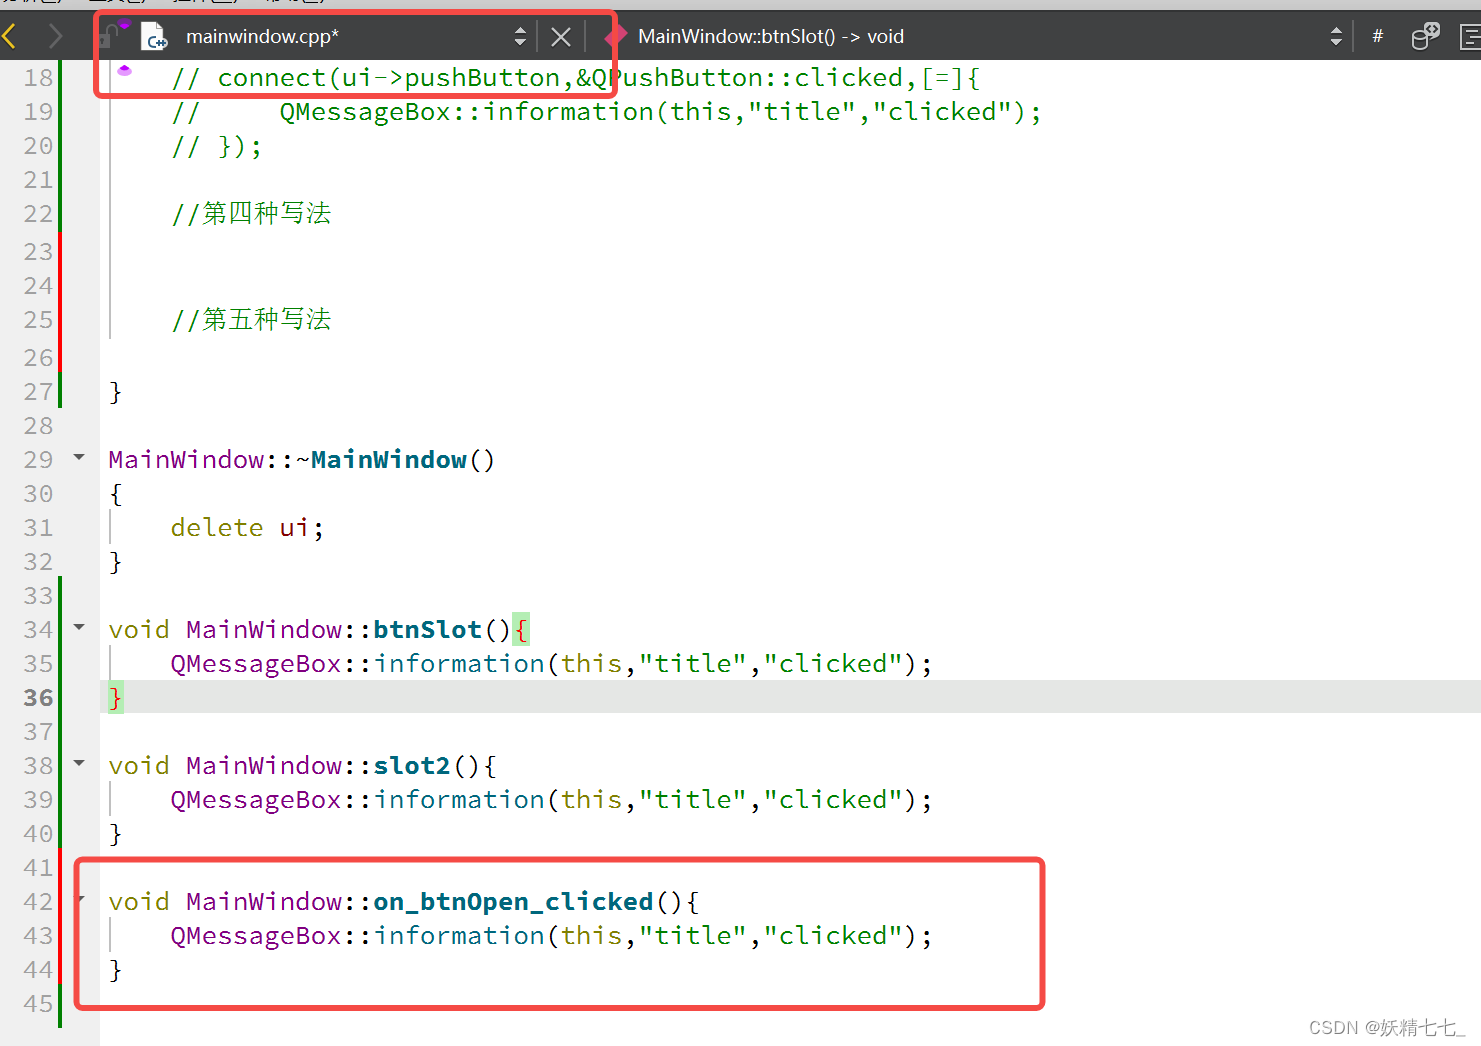The width and height of the screenshot is (1481, 1046).
Task: Open the MainWindow::btnSlot() symbol dropdown
Action: (1336, 37)
